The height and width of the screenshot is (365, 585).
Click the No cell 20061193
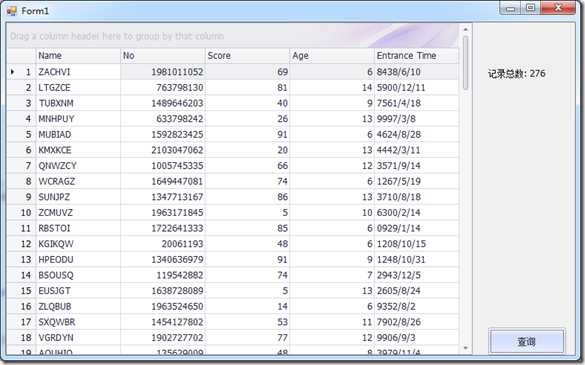163,244
